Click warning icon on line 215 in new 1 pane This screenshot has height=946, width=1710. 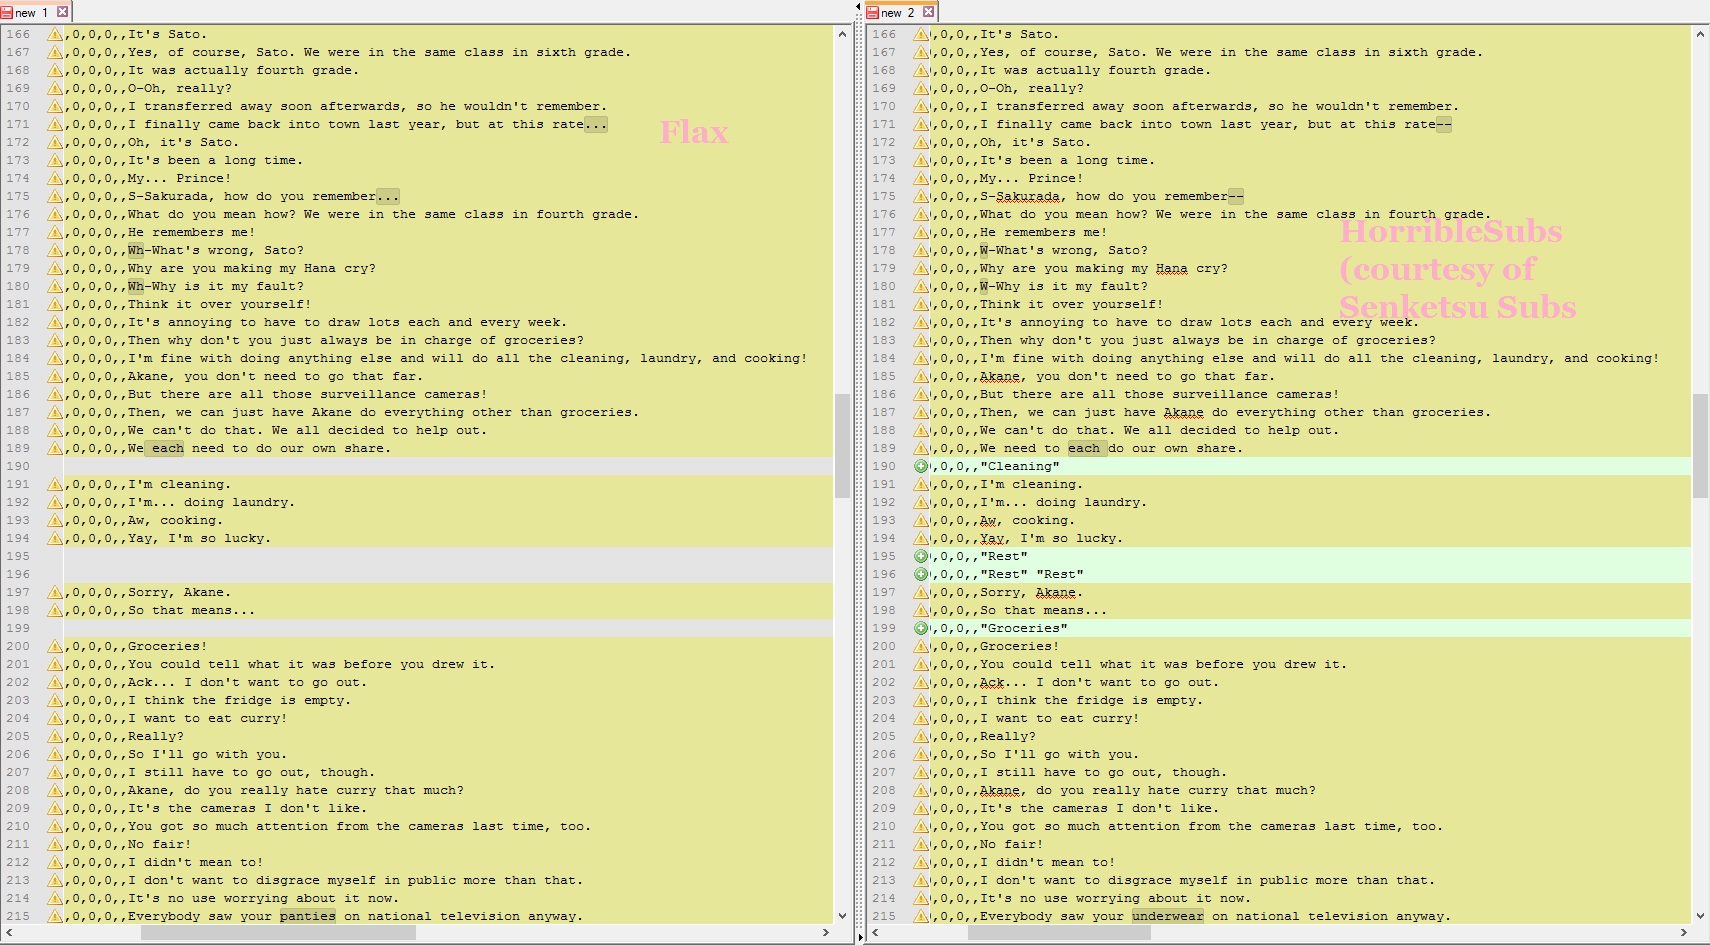[x=55, y=916]
